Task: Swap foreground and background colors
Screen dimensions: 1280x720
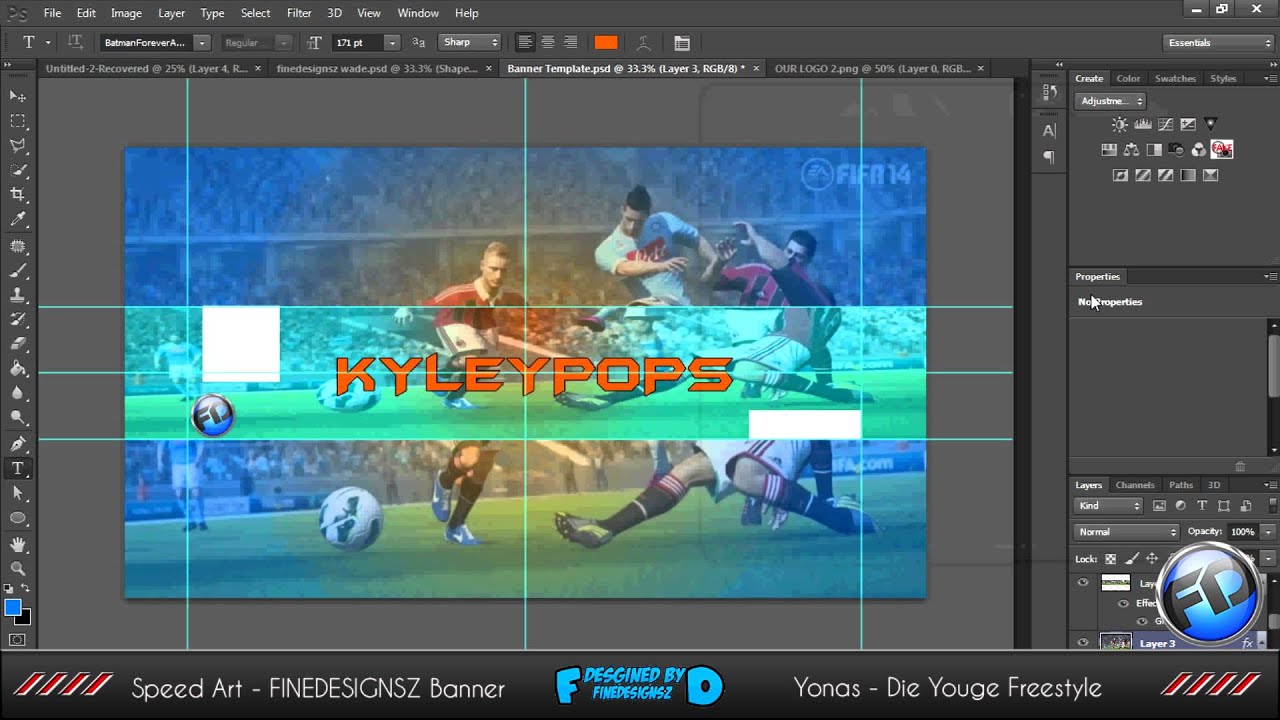Action: (x=25, y=588)
